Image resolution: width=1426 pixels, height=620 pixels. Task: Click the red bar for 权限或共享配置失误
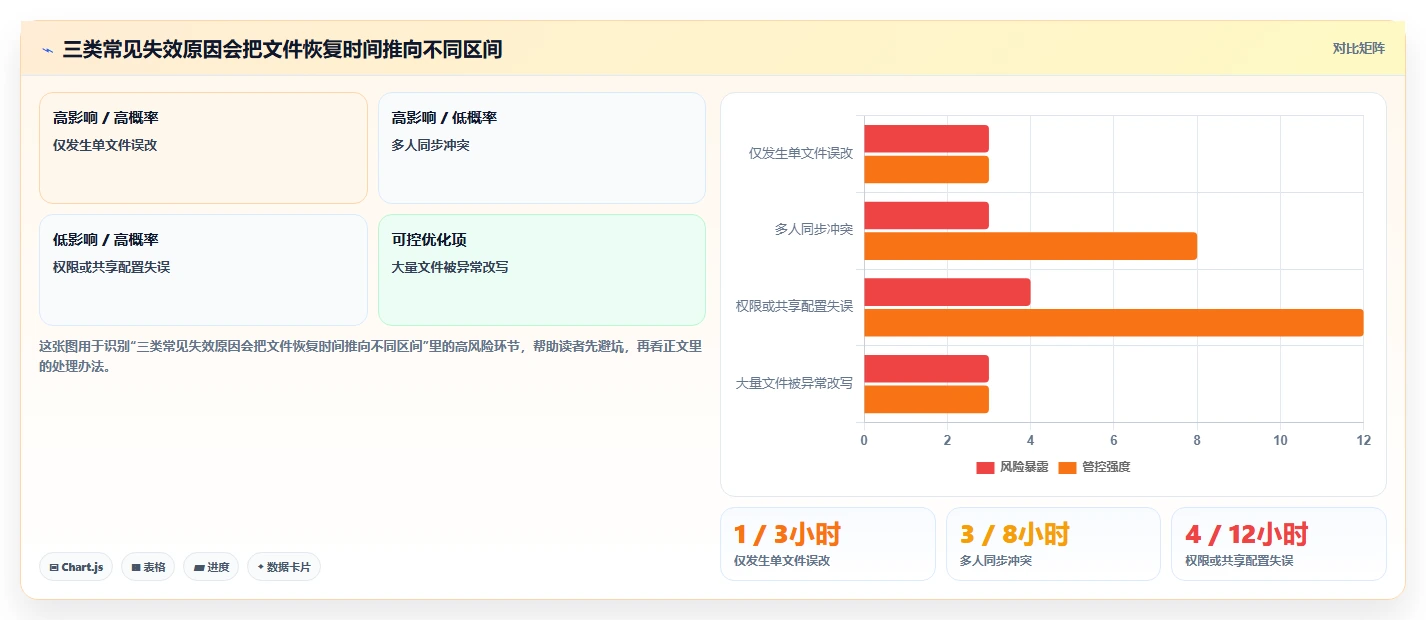pyautogui.click(x=947, y=292)
